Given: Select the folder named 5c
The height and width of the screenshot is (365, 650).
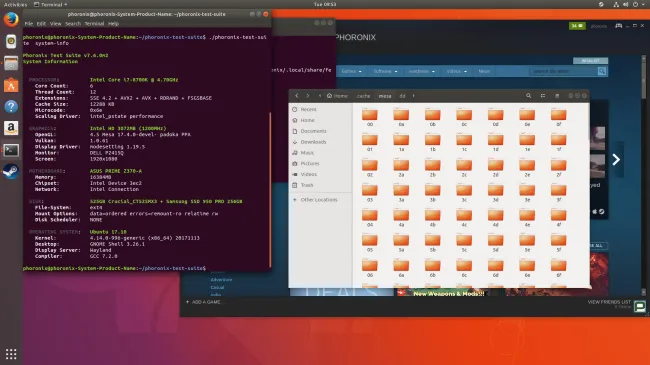Looking at the screenshot, I should point(464,243).
